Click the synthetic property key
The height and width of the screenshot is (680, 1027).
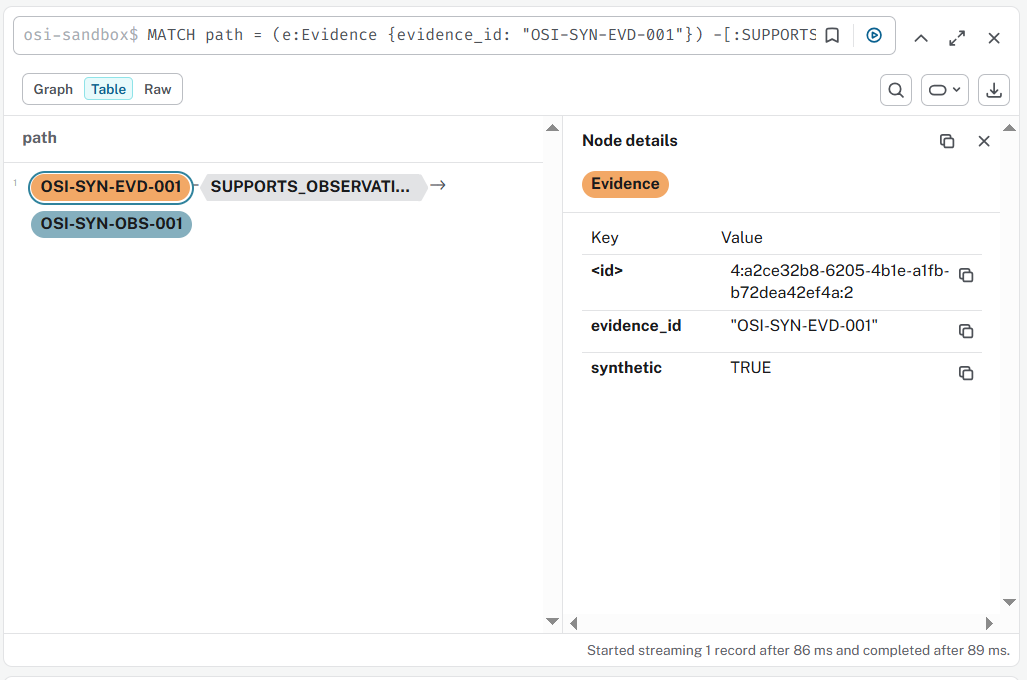pyautogui.click(x=626, y=368)
